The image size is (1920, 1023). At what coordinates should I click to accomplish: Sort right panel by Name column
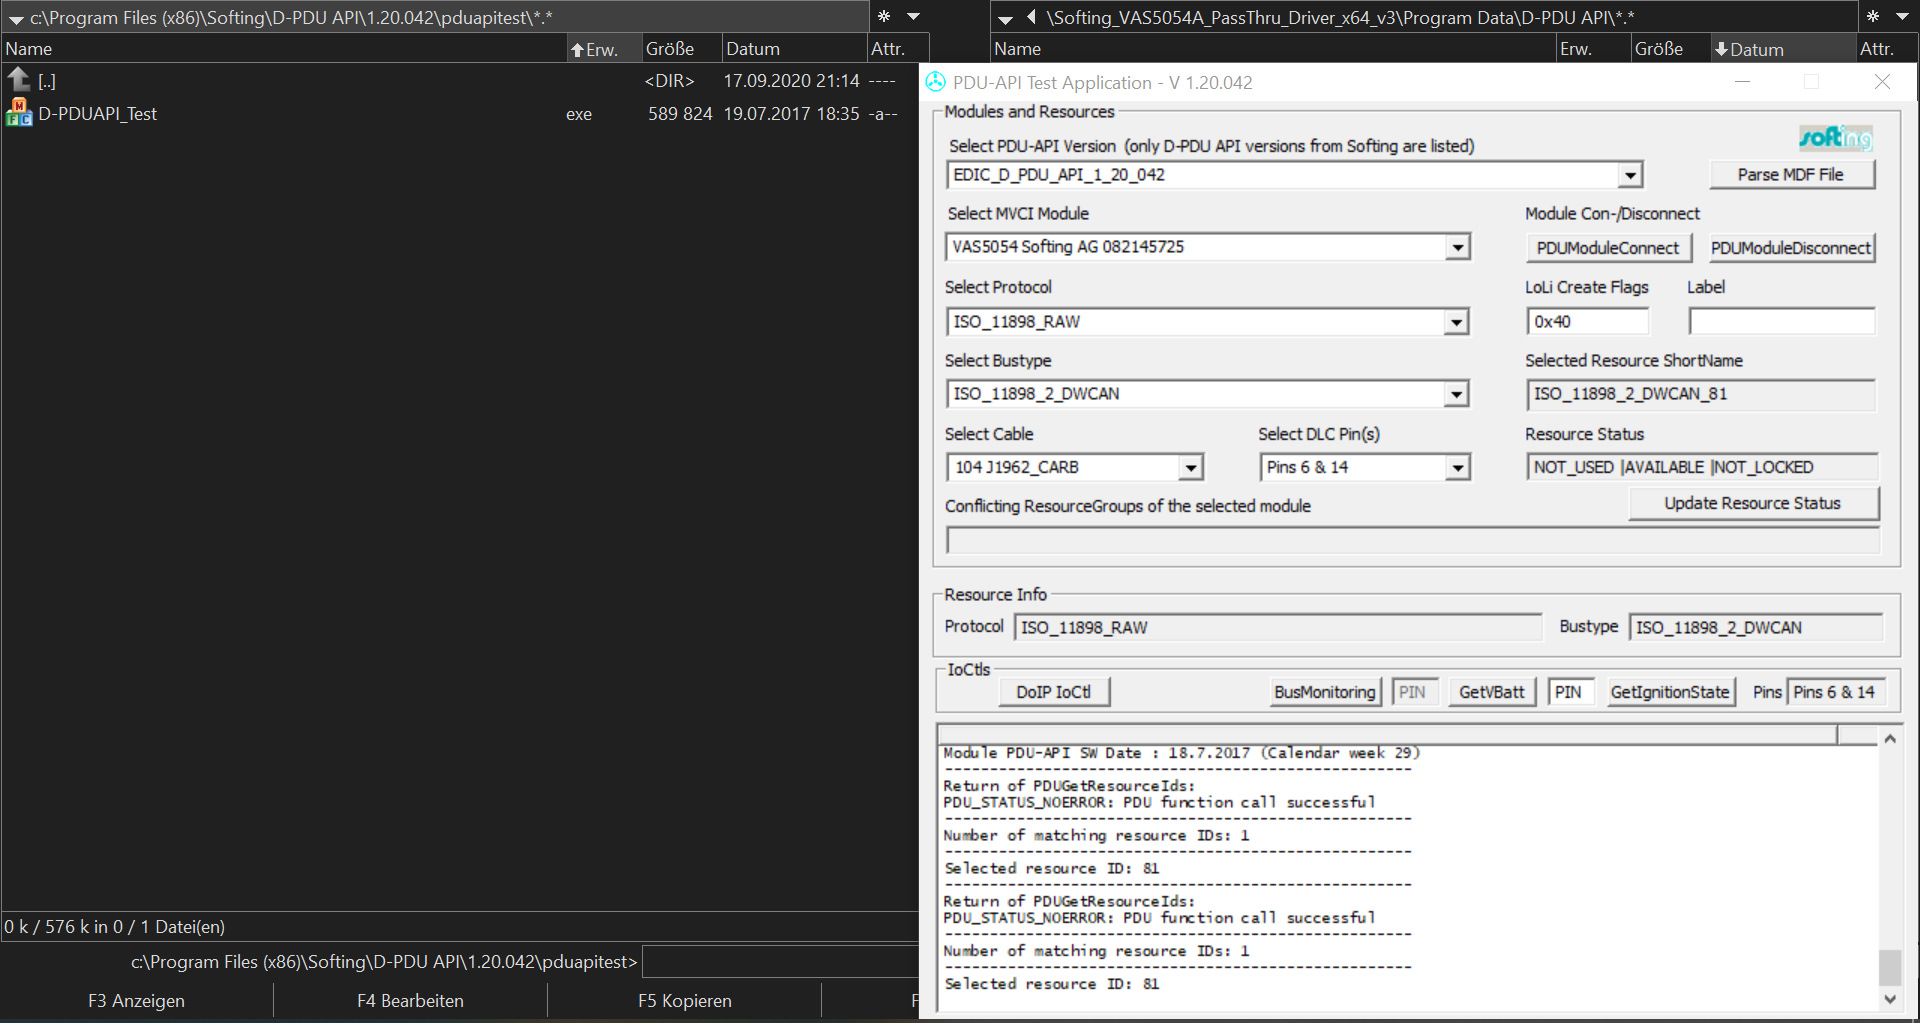(1273, 48)
